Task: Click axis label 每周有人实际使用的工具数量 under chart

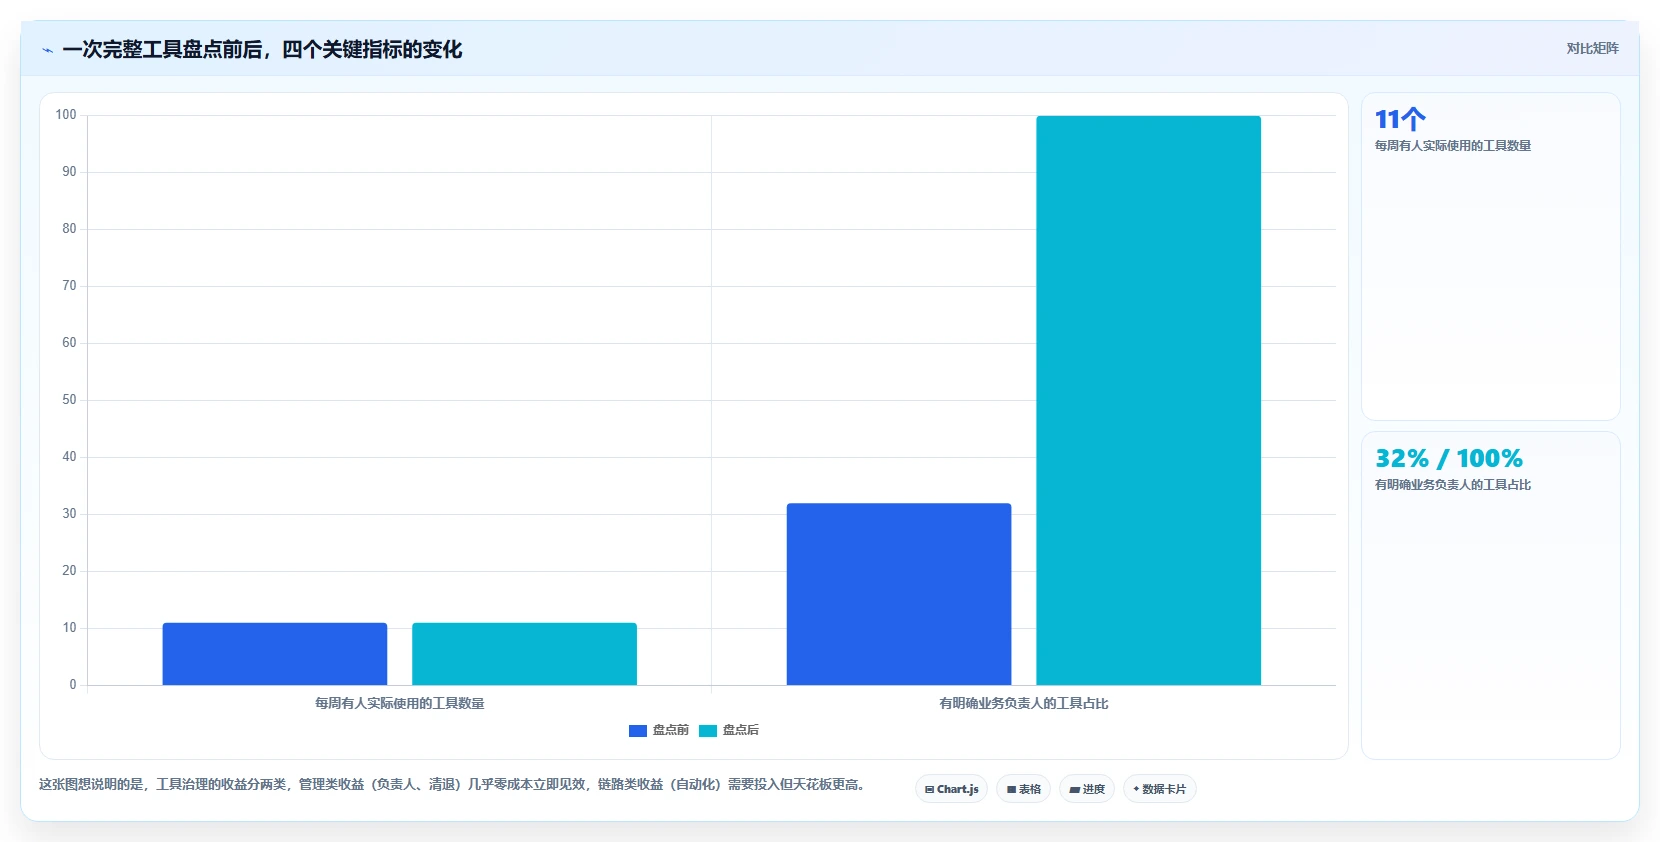Action: [x=400, y=703]
